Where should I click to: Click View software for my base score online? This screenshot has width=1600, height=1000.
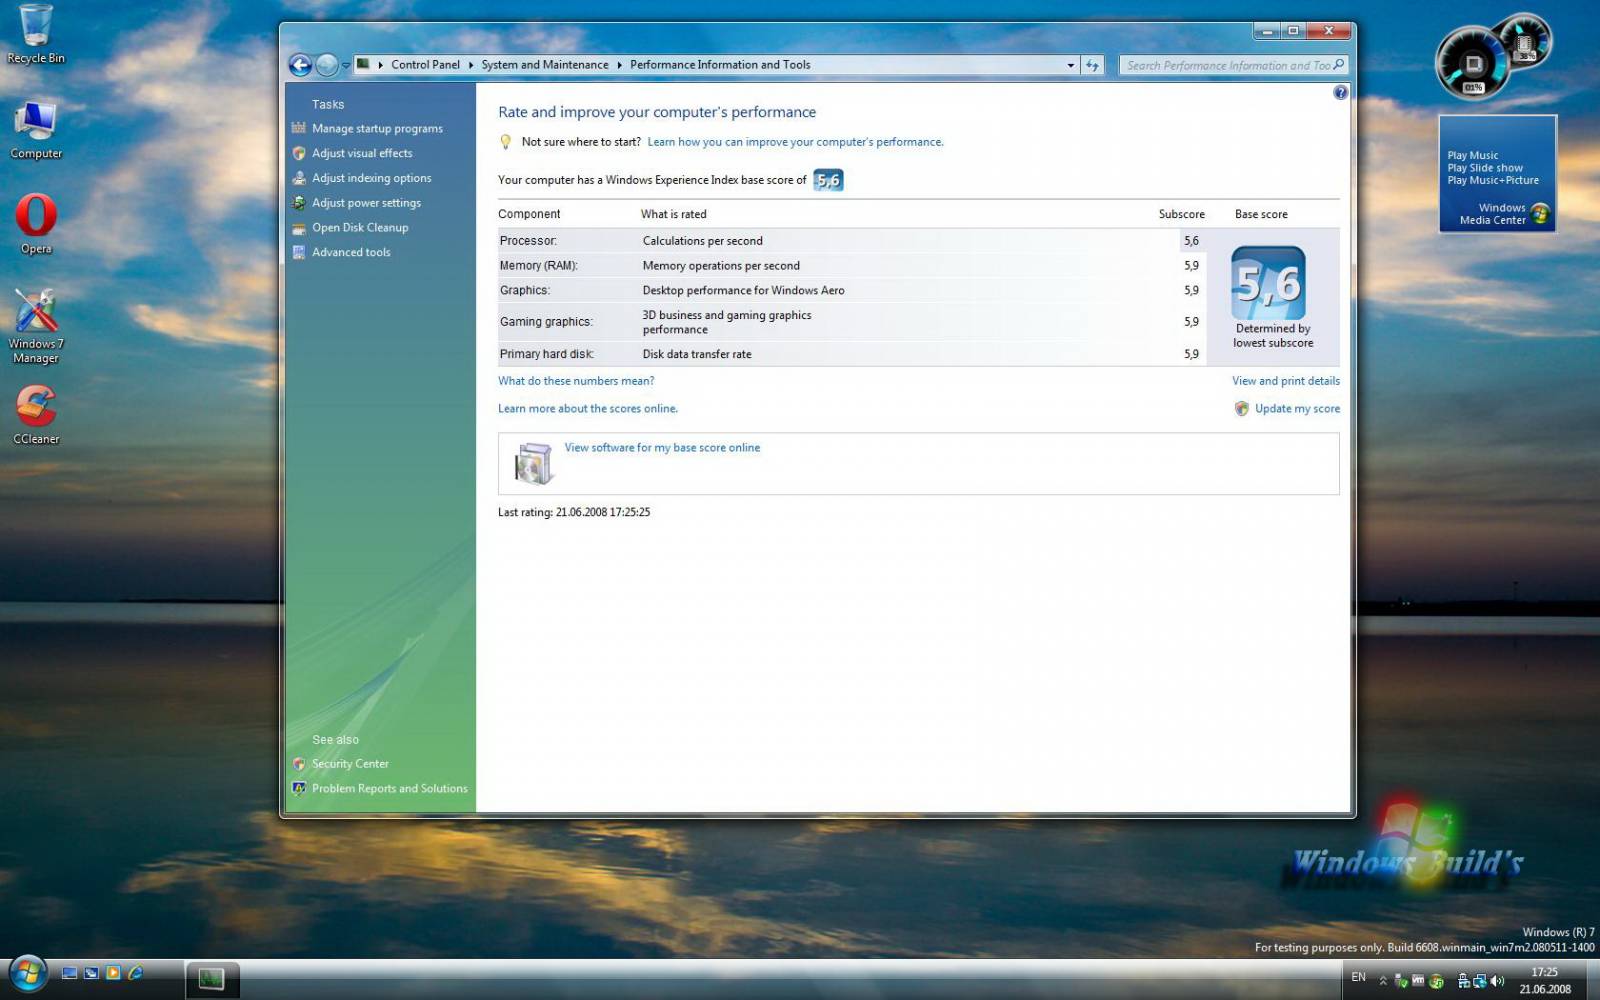(662, 448)
